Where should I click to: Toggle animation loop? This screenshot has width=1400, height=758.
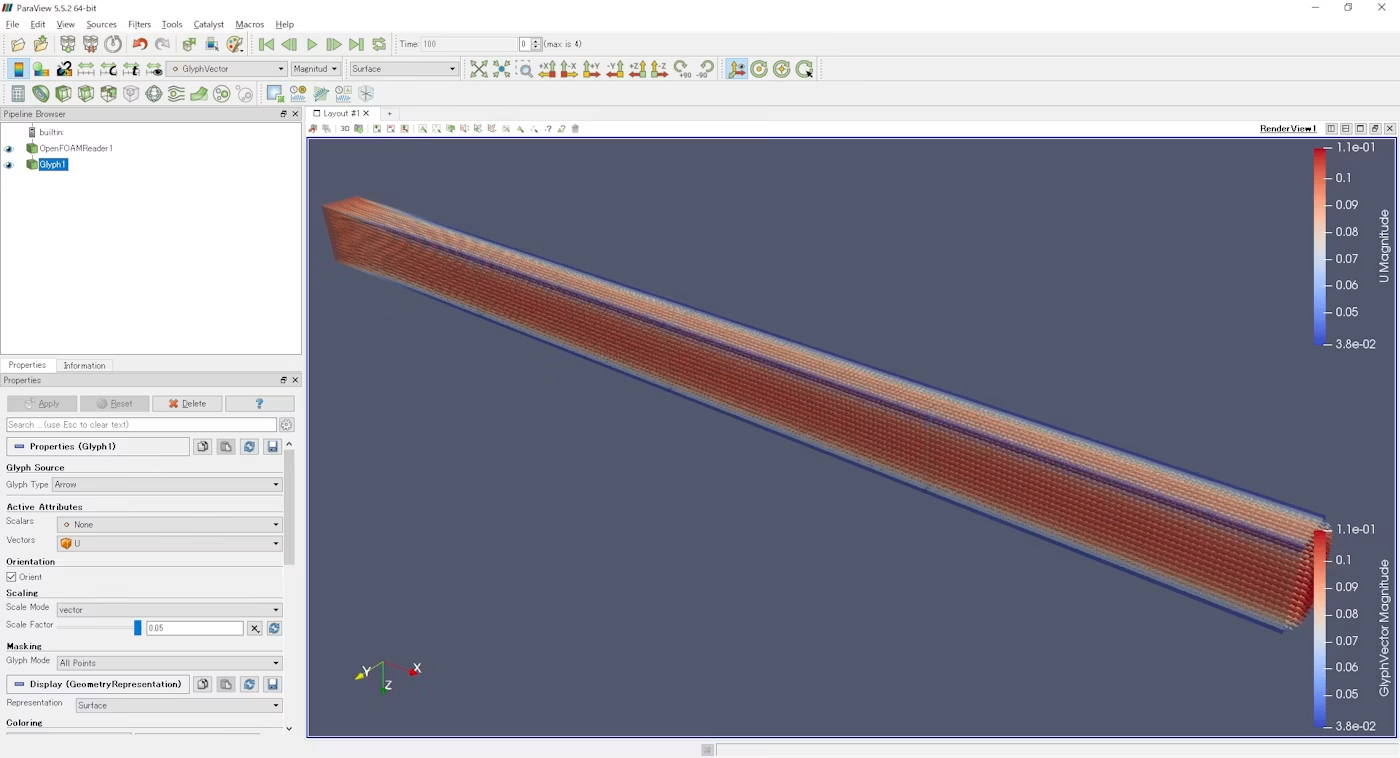[379, 44]
